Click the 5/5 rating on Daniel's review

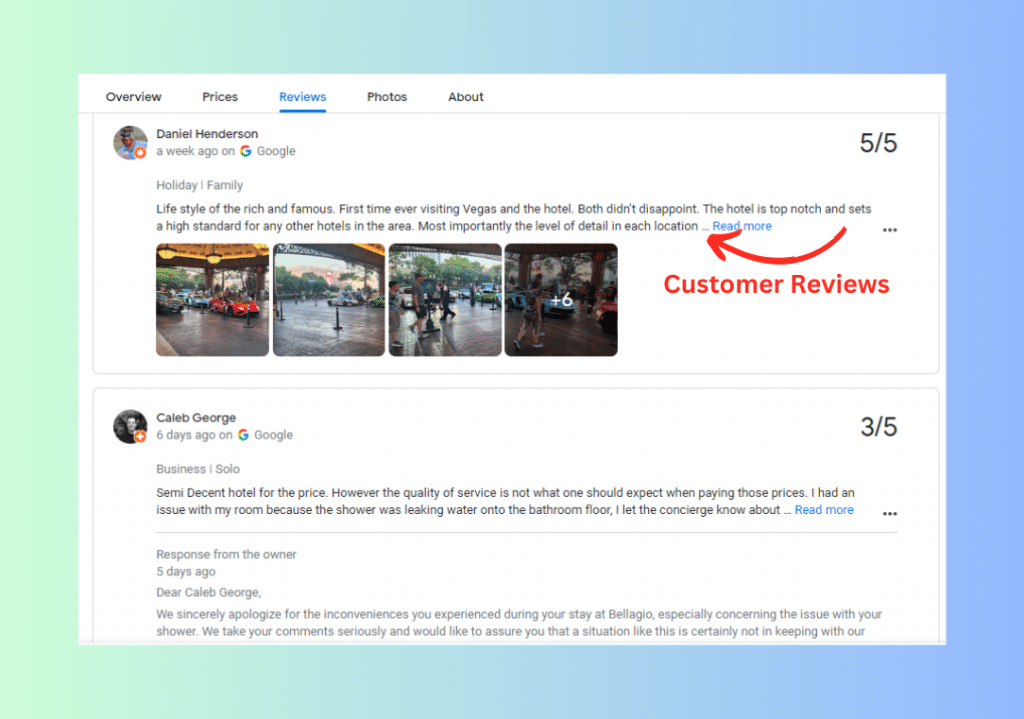[878, 143]
